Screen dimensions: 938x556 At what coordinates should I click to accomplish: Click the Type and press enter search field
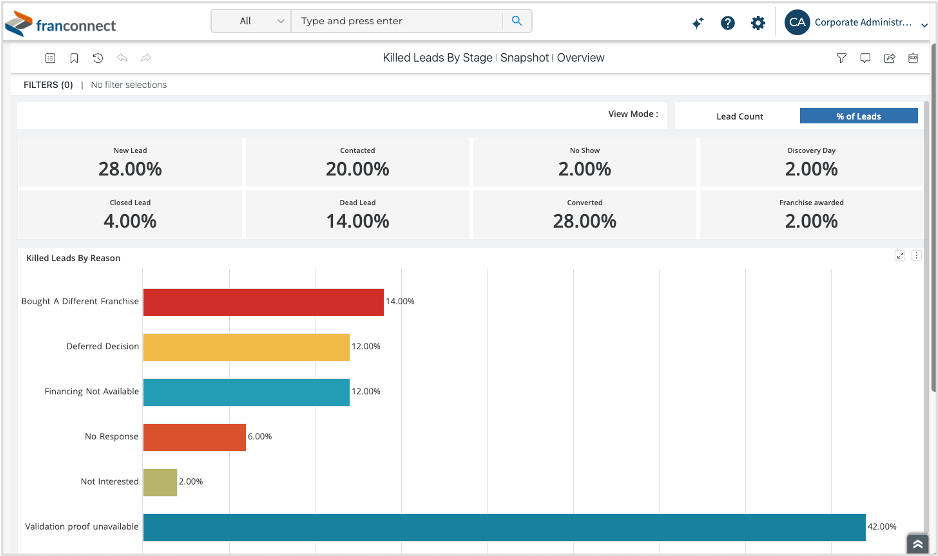396,21
